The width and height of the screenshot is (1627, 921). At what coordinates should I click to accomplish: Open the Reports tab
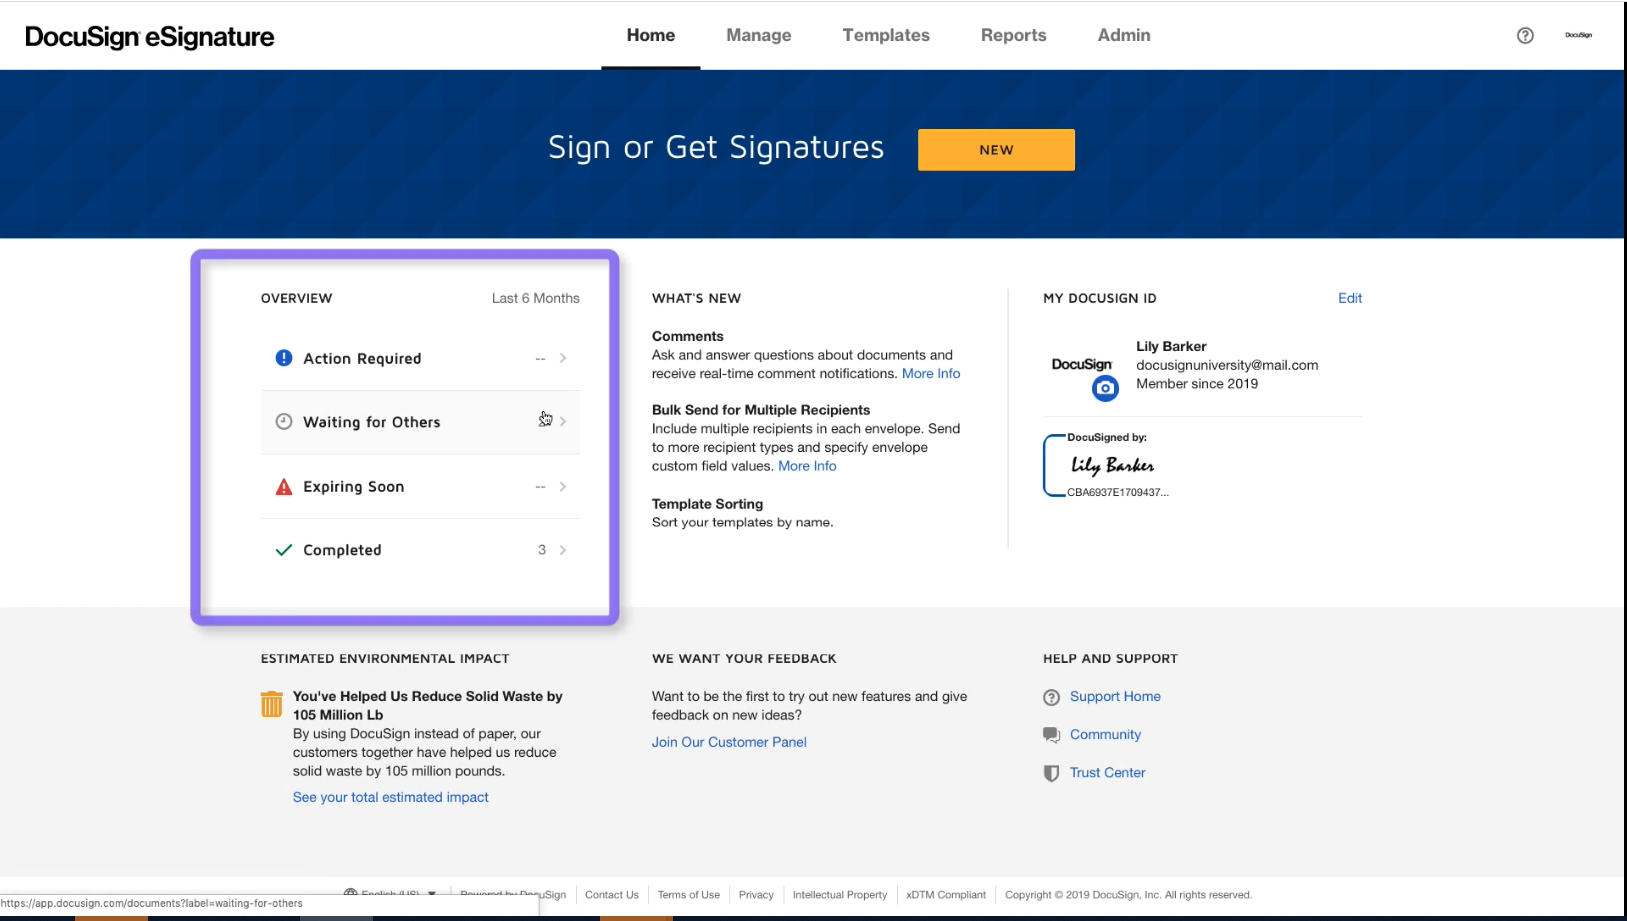coord(1014,35)
